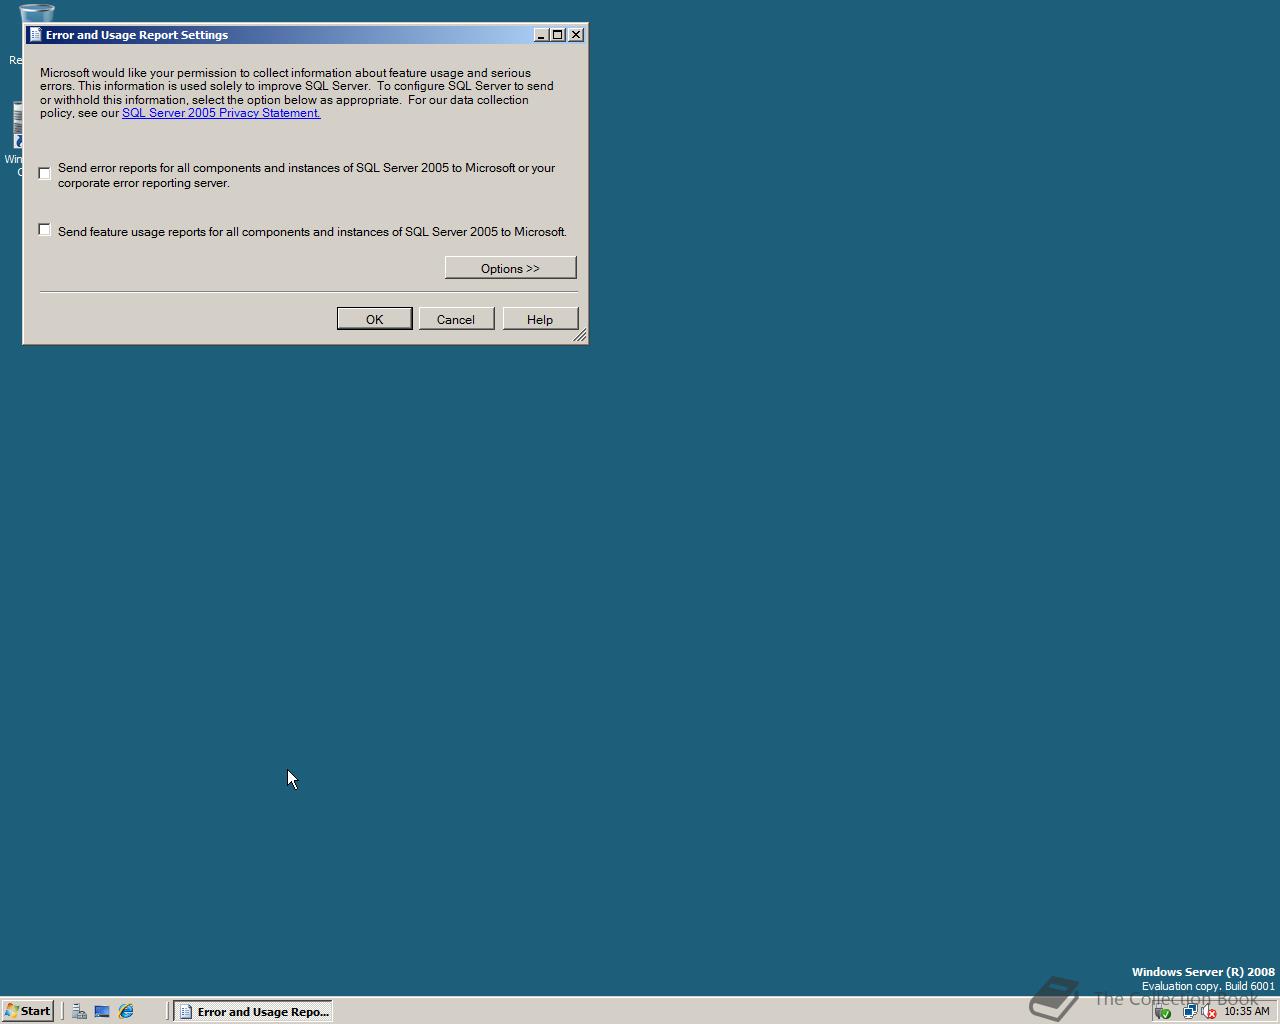Open the network connection tray icon
Image resolution: width=1280 pixels, height=1024 pixels.
pyautogui.click(x=1189, y=1012)
